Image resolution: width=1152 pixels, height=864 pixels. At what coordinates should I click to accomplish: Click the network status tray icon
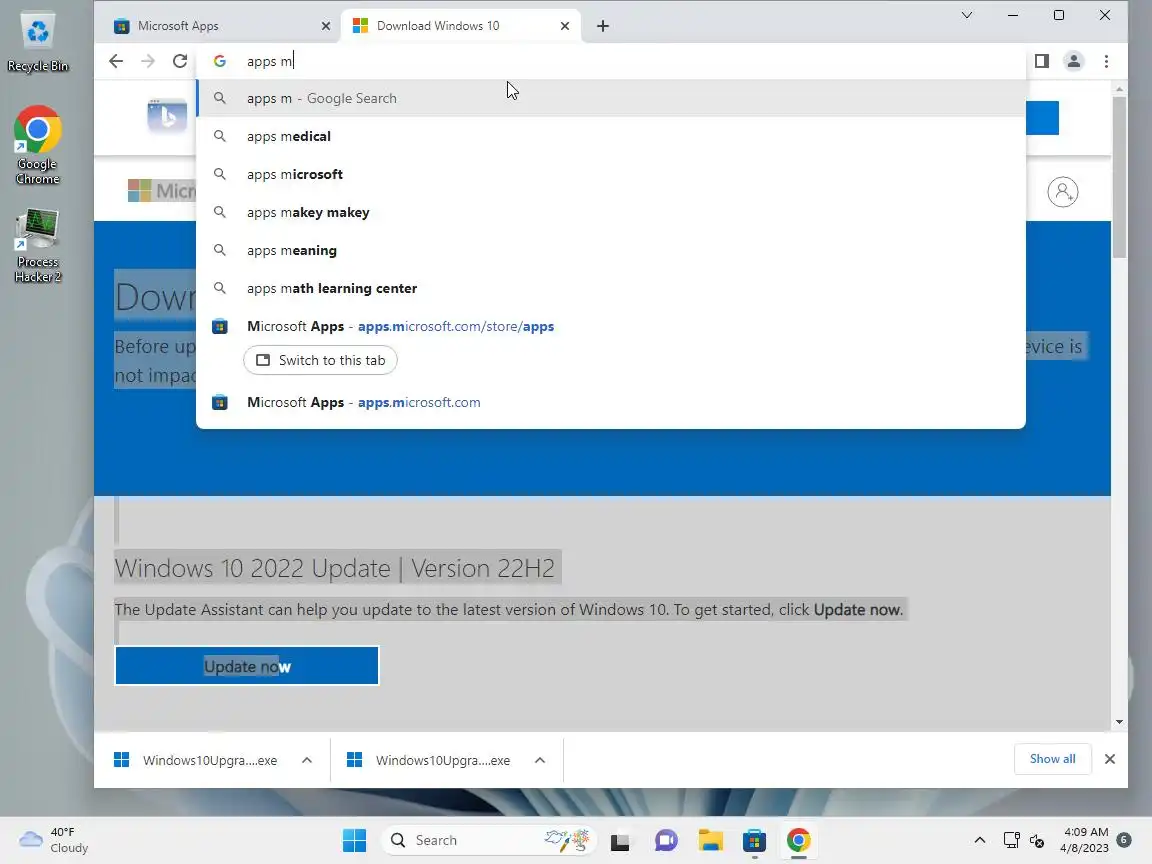1012,840
